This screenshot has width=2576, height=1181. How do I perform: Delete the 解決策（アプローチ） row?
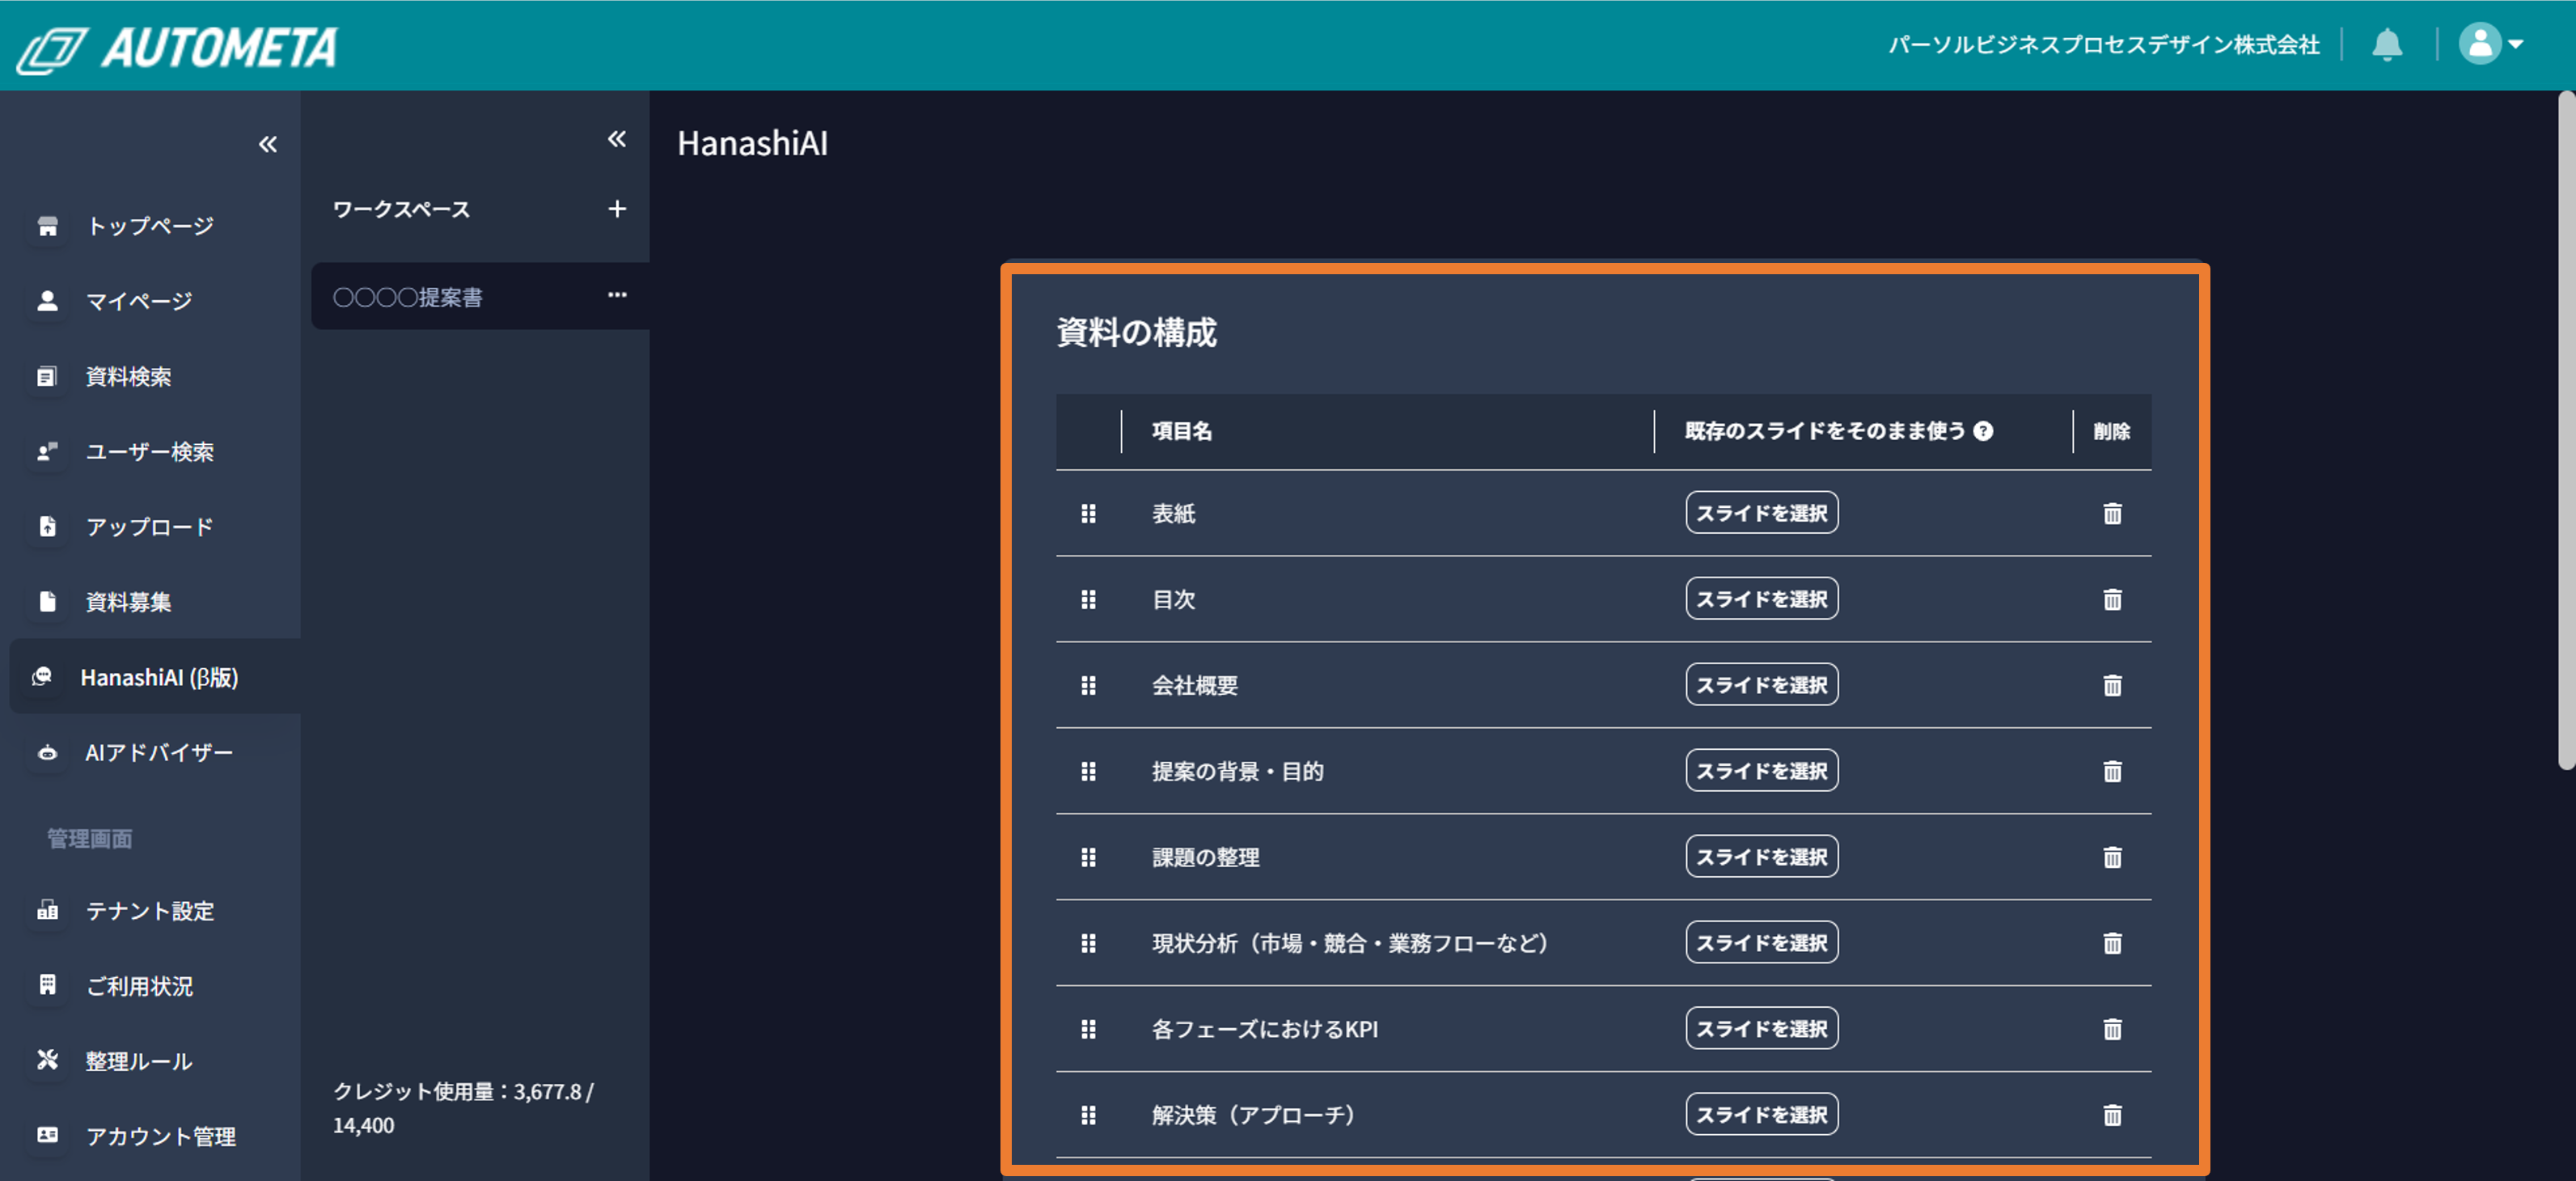click(x=2111, y=1115)
